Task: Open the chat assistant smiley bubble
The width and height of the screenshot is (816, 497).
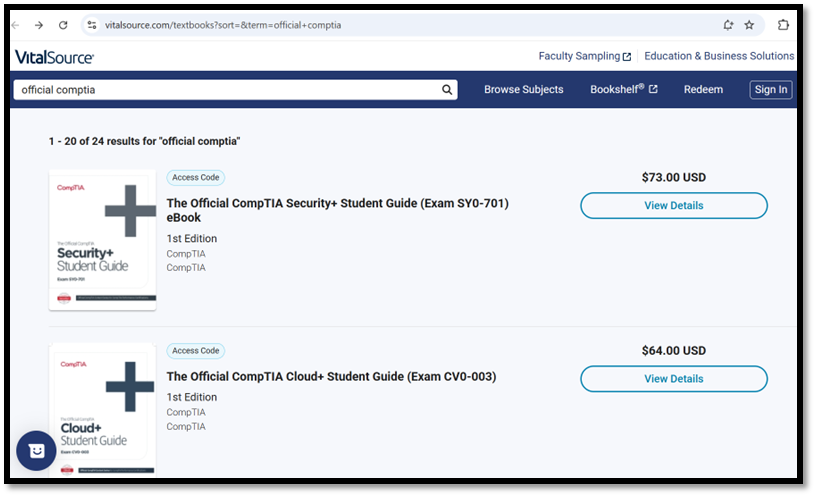Action: coord(36,451)
